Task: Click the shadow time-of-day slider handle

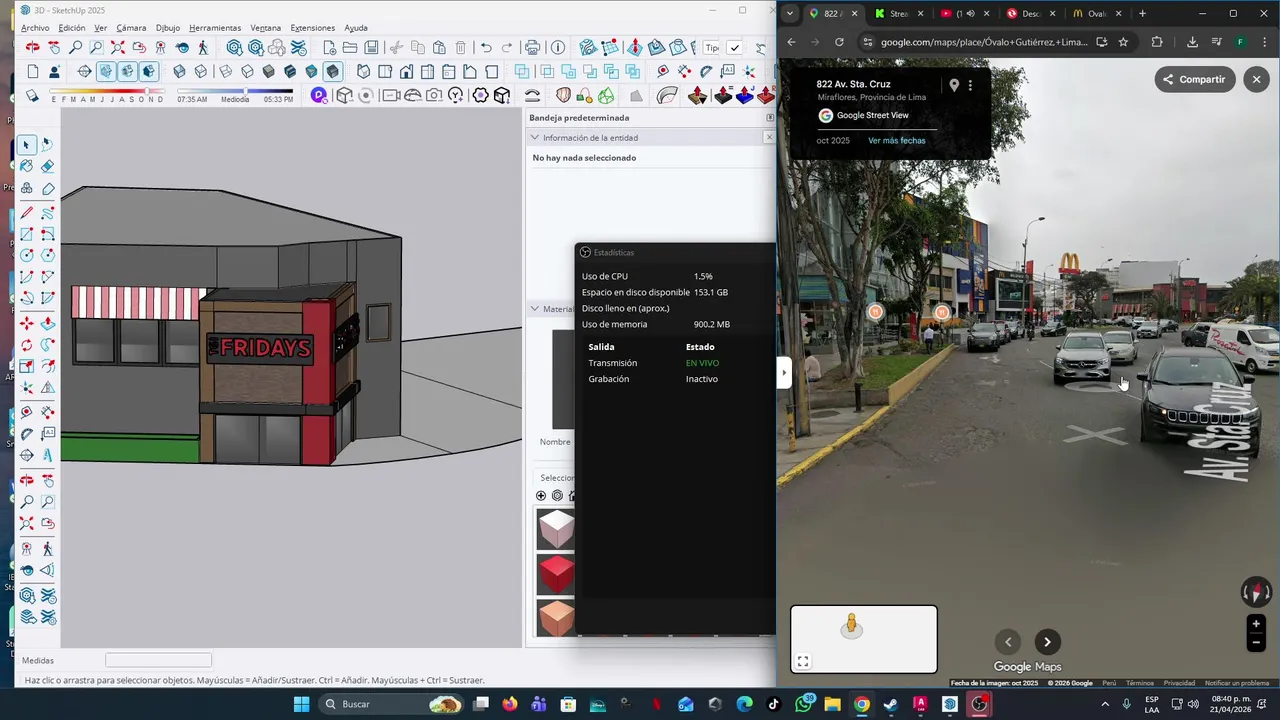Action: coord(245,92)
